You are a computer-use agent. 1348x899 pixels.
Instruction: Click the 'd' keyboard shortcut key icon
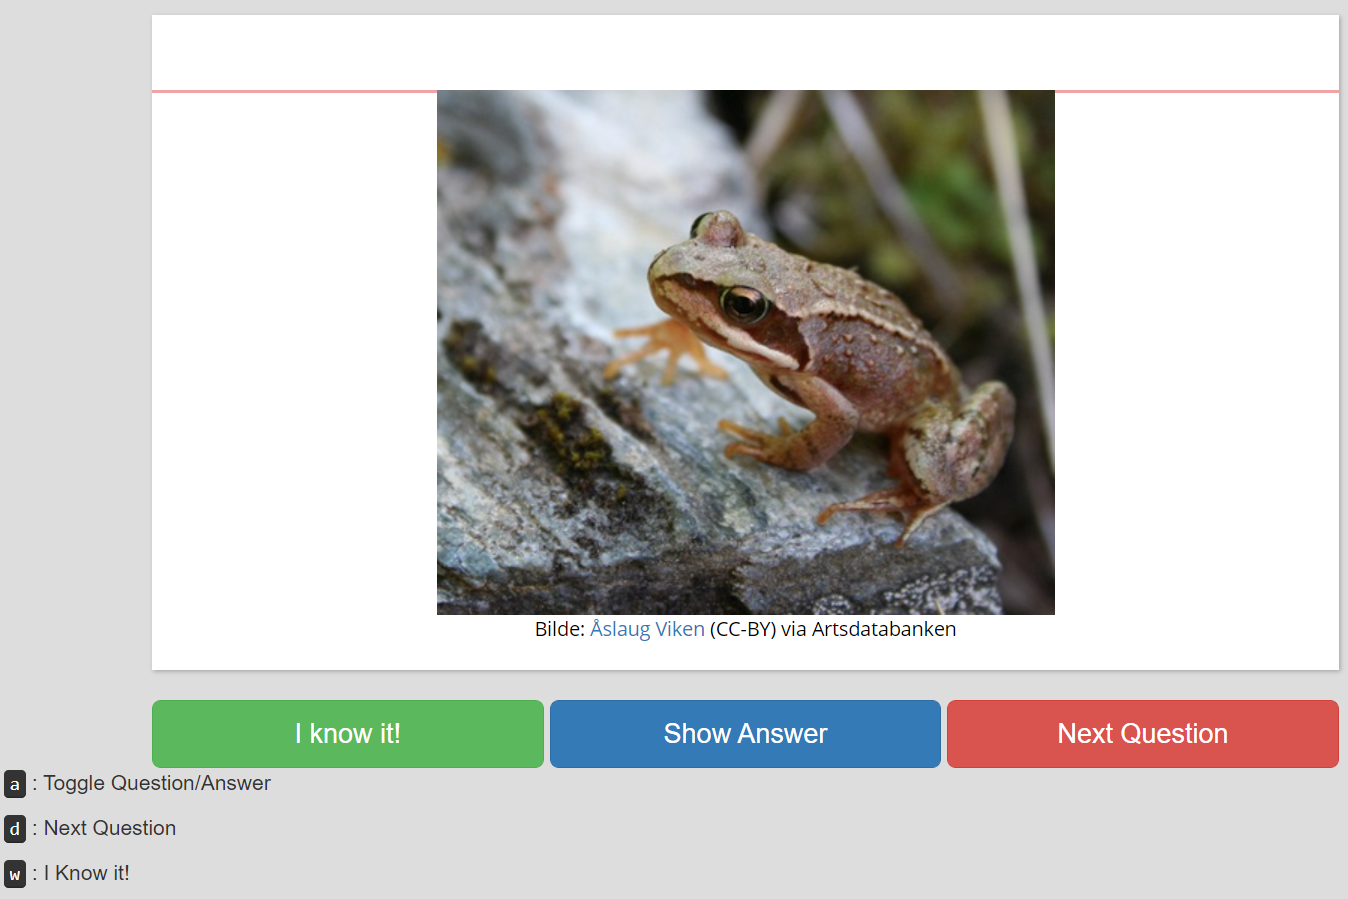pyautogui.click(x=15, y=829)
